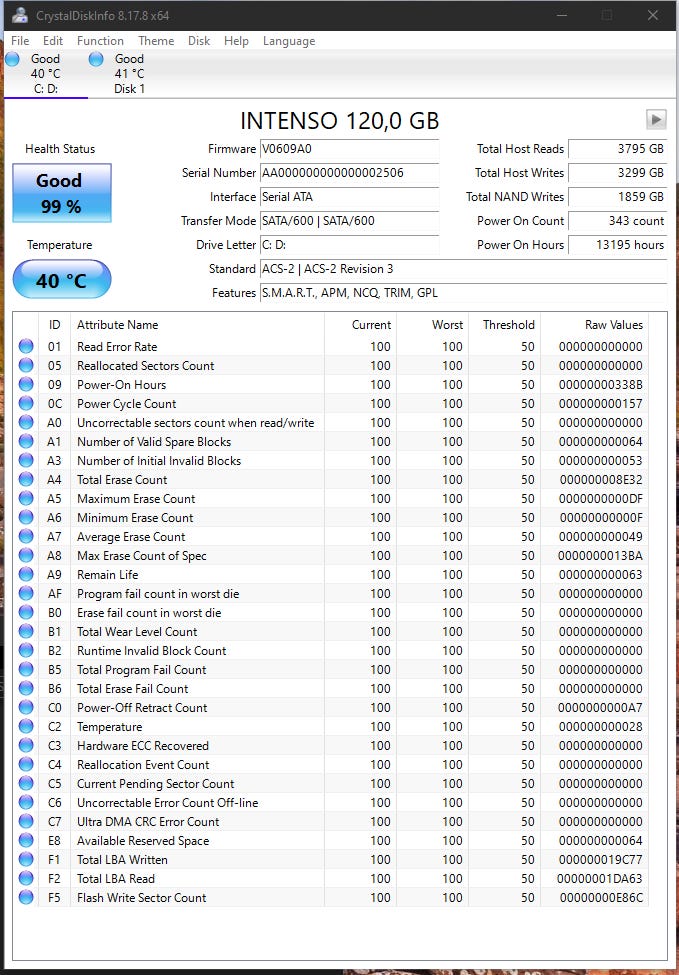Click the status orb for Hardware ECC Recovered
The height and width of the screenshot is (975, 679).
click(26, 746)
